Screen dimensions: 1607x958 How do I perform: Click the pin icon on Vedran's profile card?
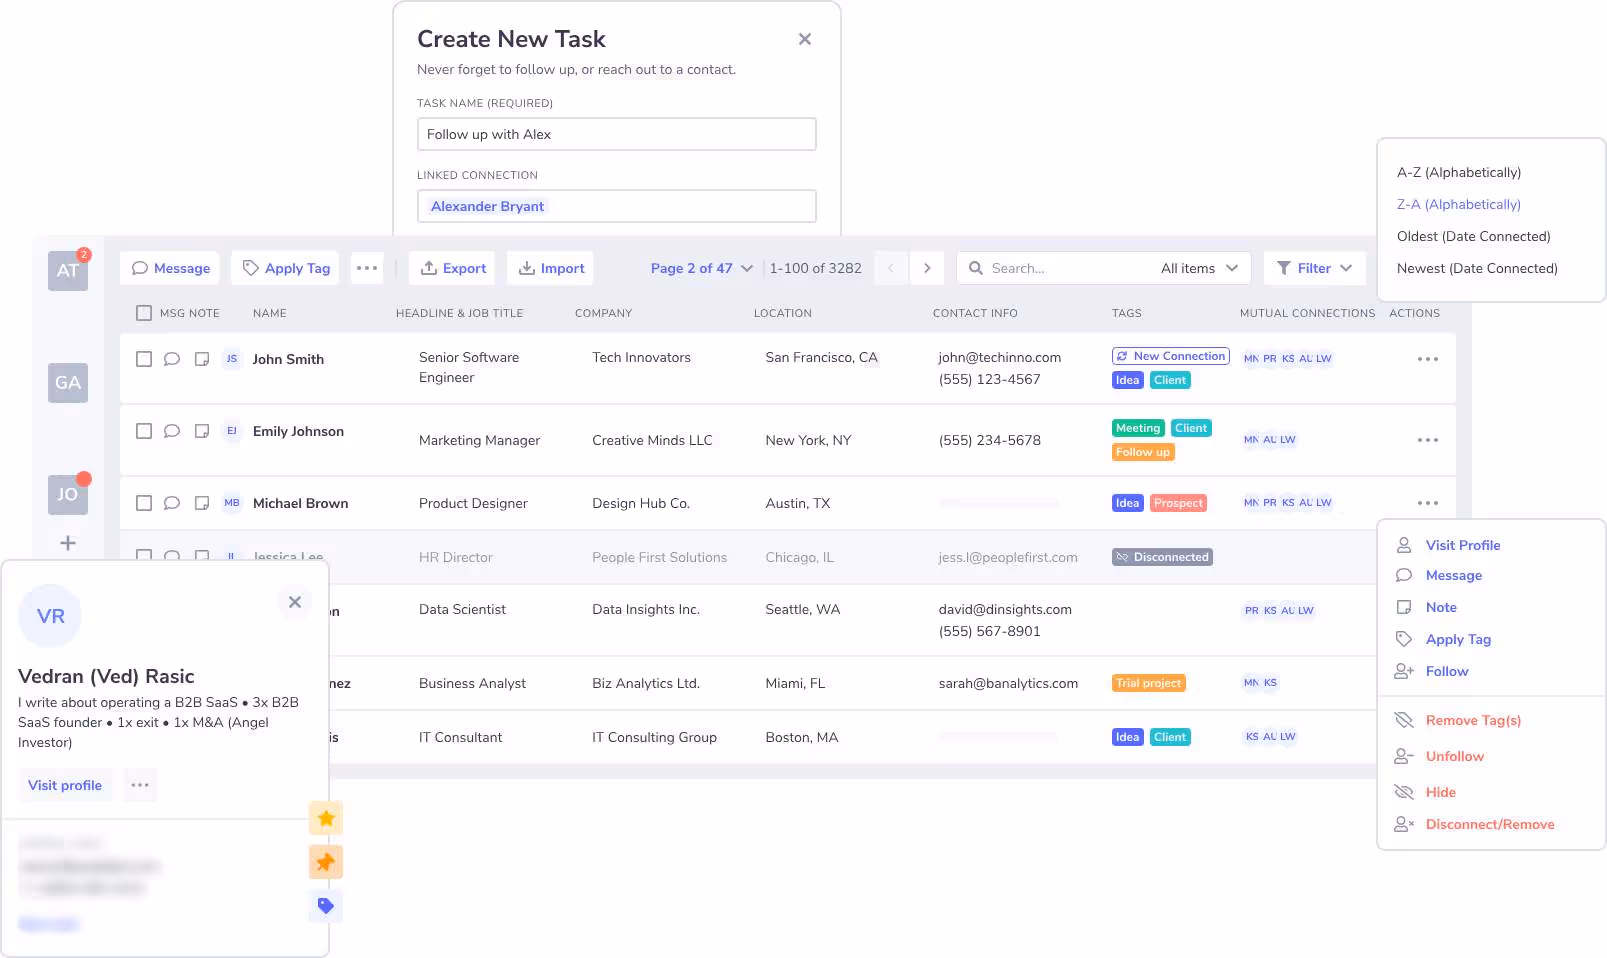(325, 861)
